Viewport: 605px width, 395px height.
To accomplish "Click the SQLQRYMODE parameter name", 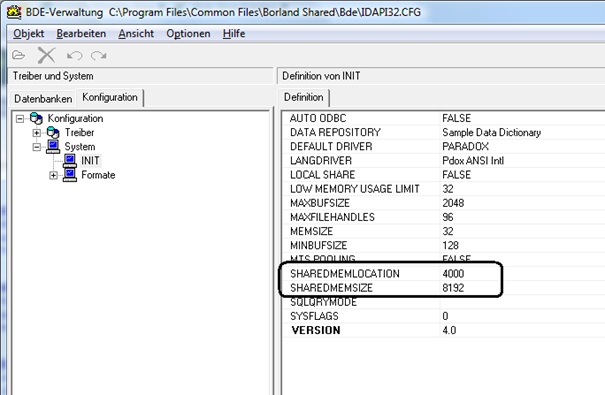I will coord(323,302).
